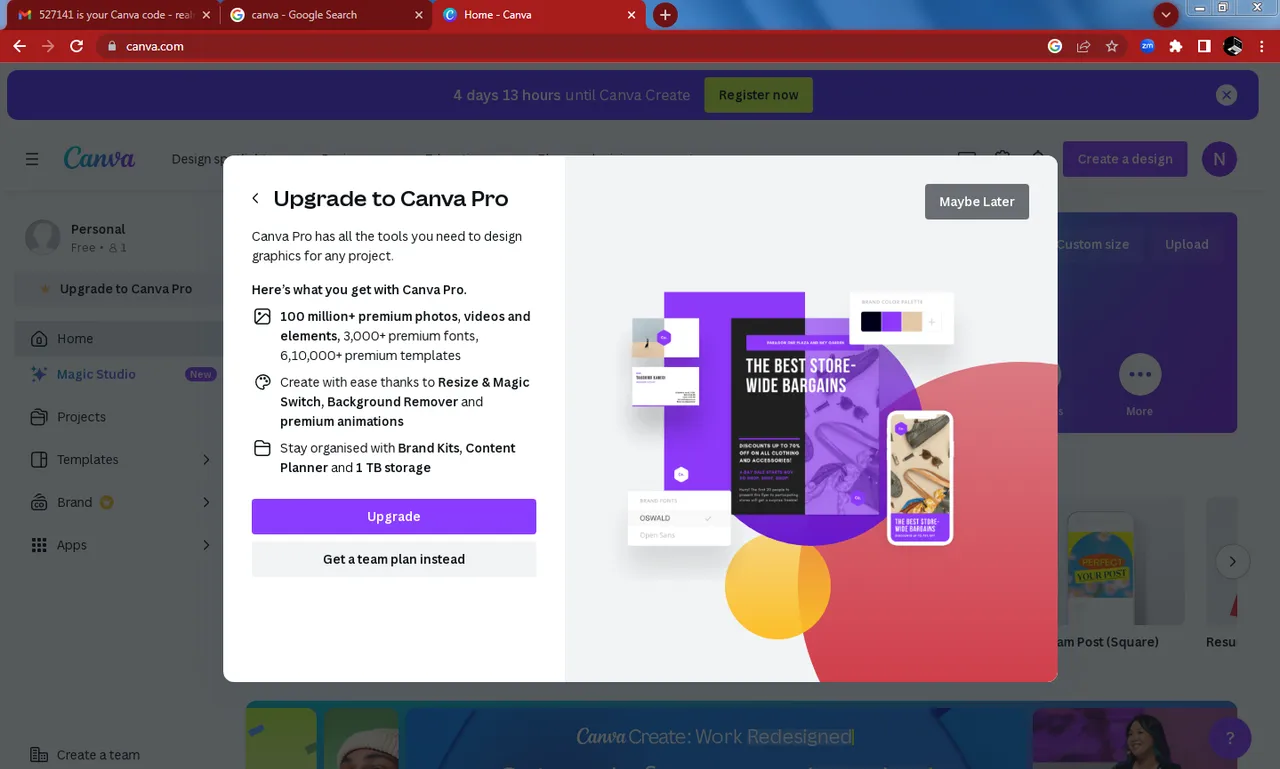Open the Chrome three-dot menu
This screenshot has height=769, width=1280.
1262,46
